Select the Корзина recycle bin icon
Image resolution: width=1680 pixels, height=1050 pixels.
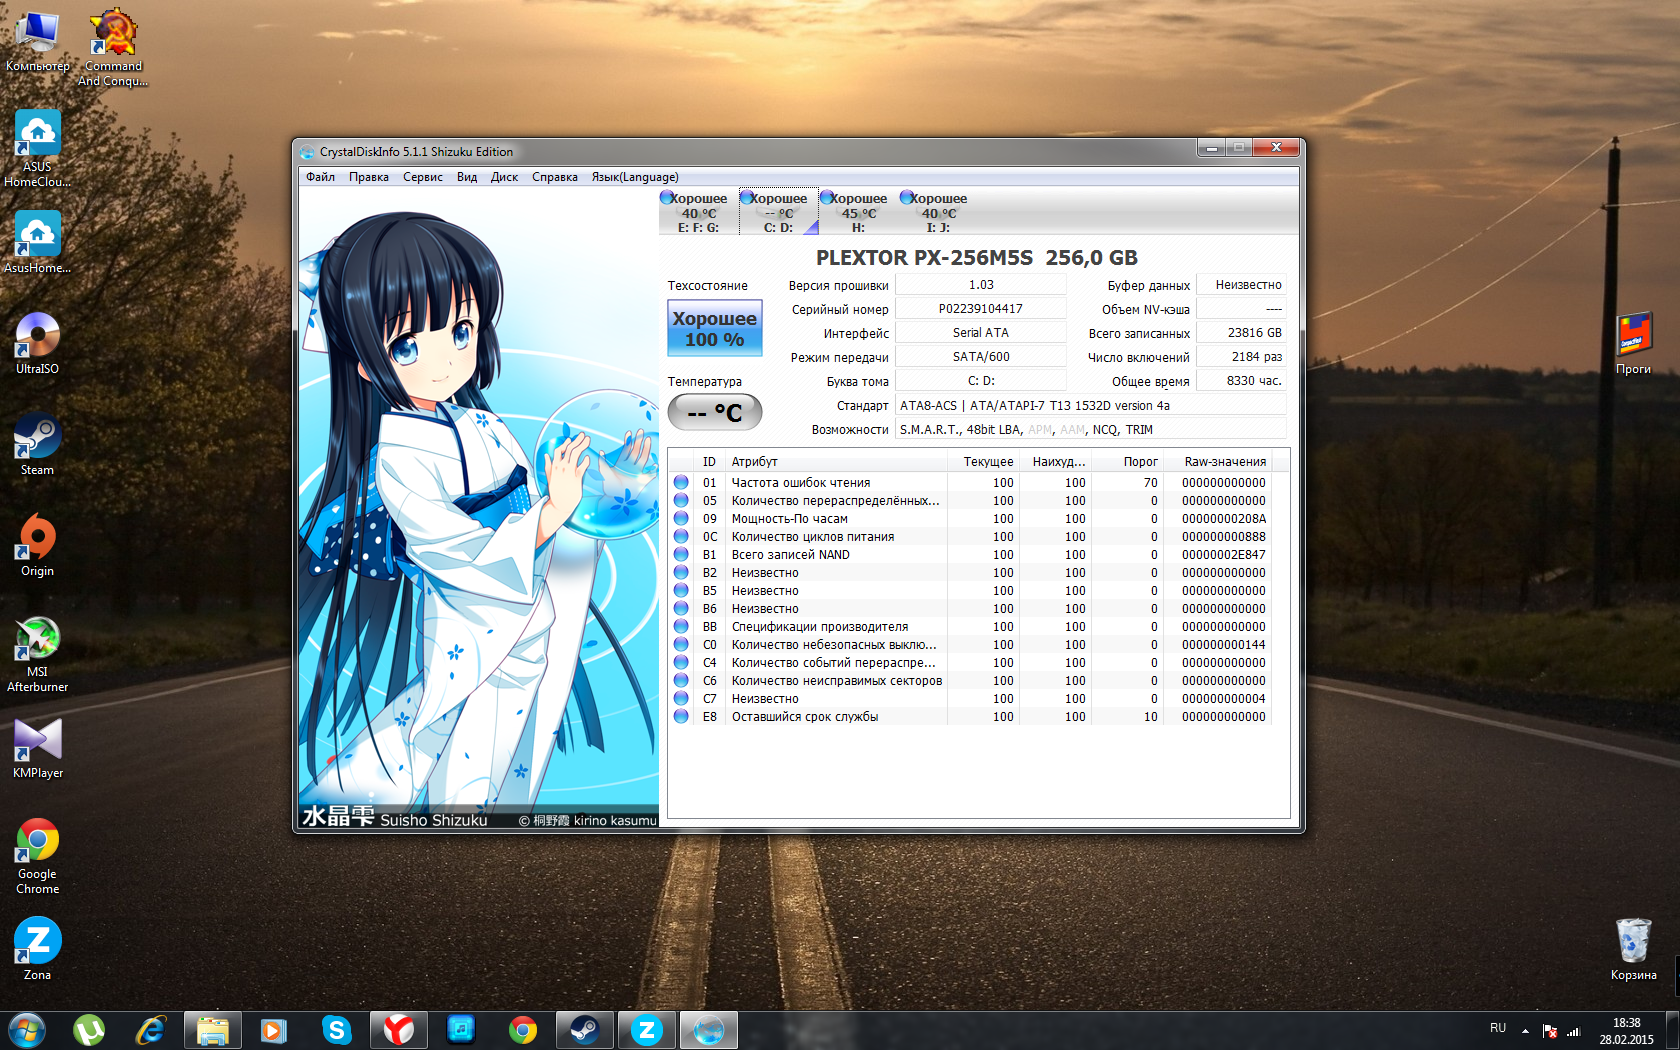tap(1634, 949)
